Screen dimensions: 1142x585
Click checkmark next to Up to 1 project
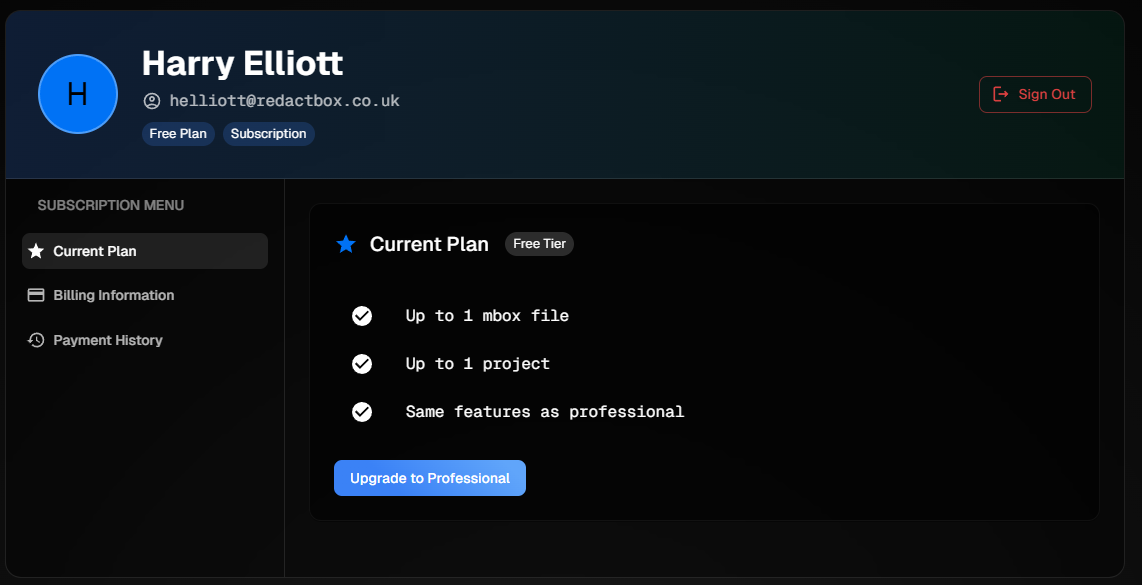362,364
